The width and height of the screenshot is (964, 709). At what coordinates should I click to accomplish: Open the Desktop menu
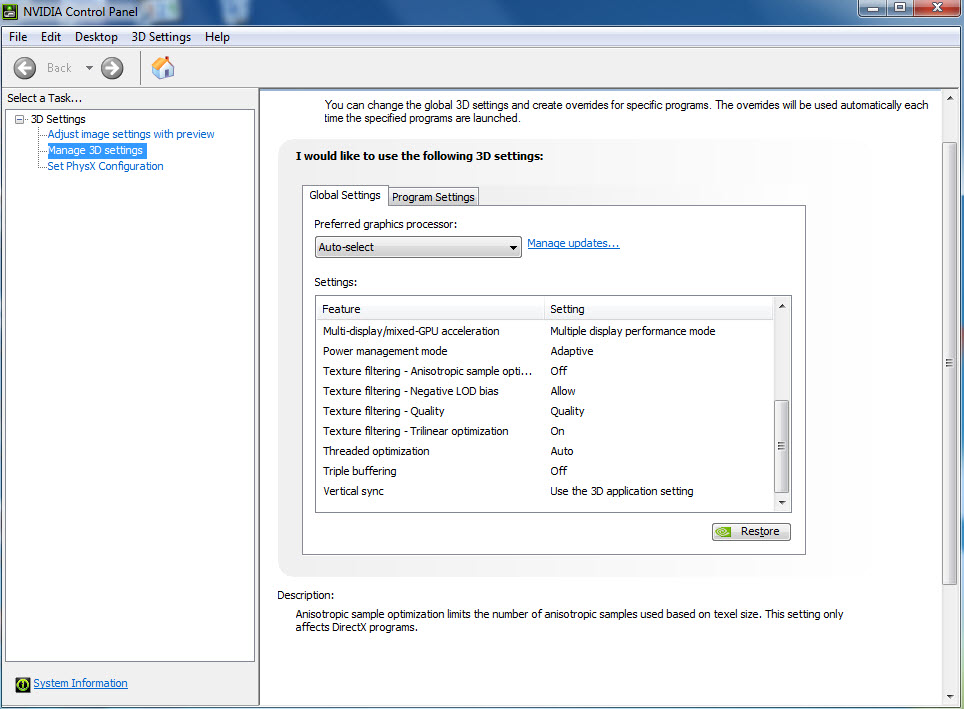(x=96, y=37)
